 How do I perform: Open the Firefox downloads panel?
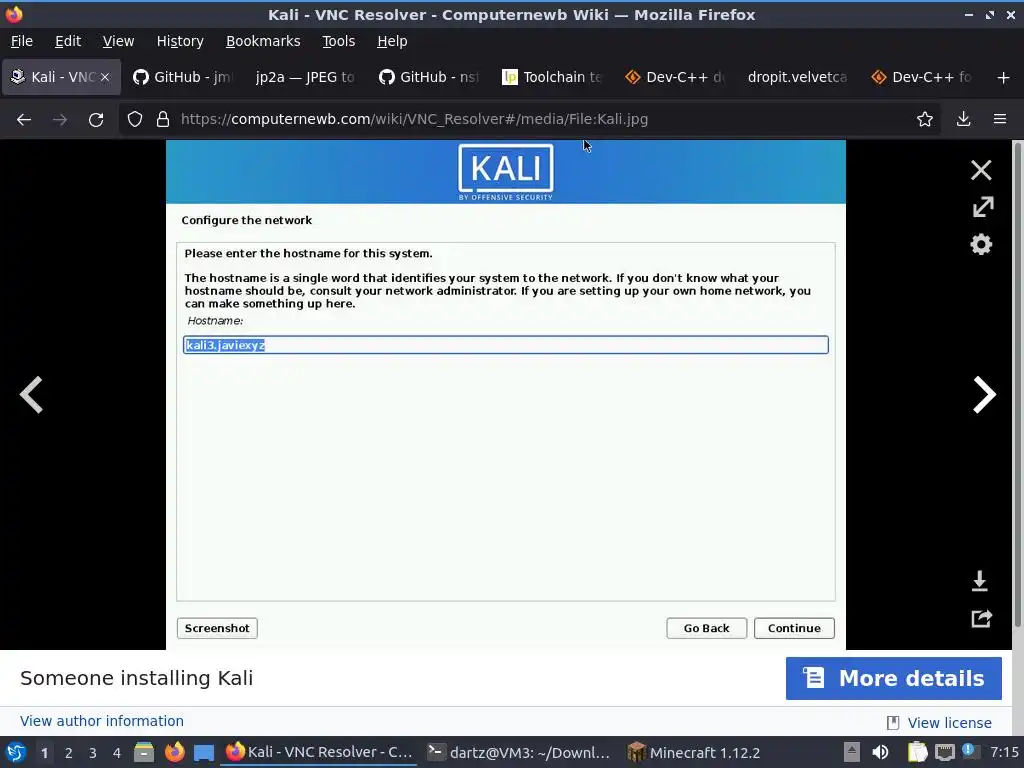pos(963,119)
